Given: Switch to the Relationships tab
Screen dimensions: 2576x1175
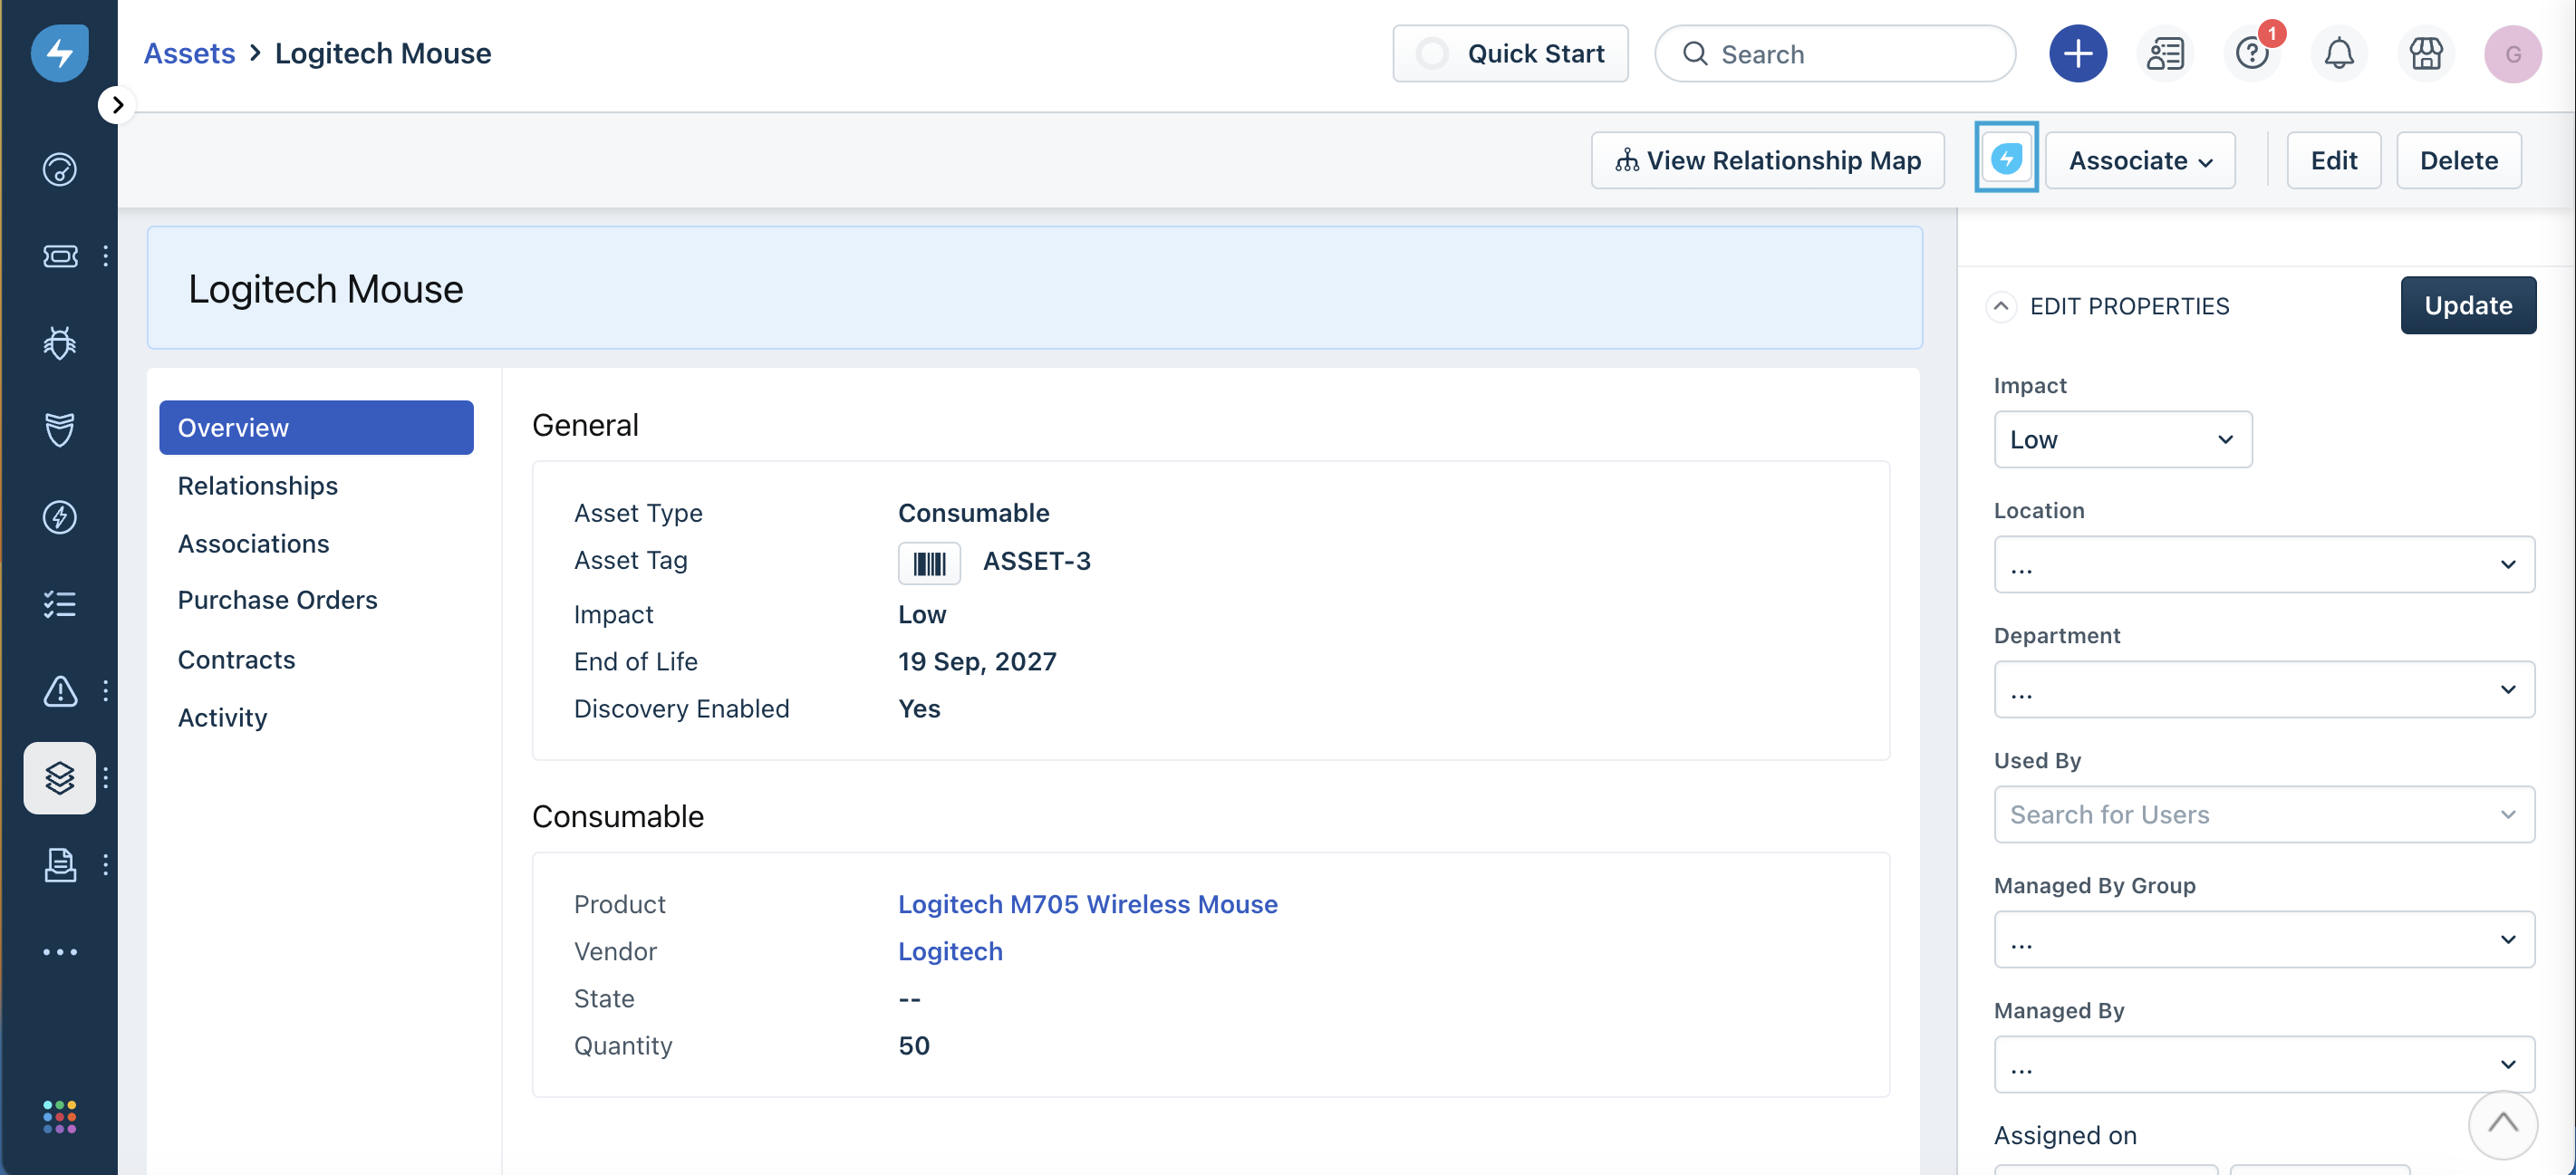Looking at the screenshot, I should (x=256, y=485).
